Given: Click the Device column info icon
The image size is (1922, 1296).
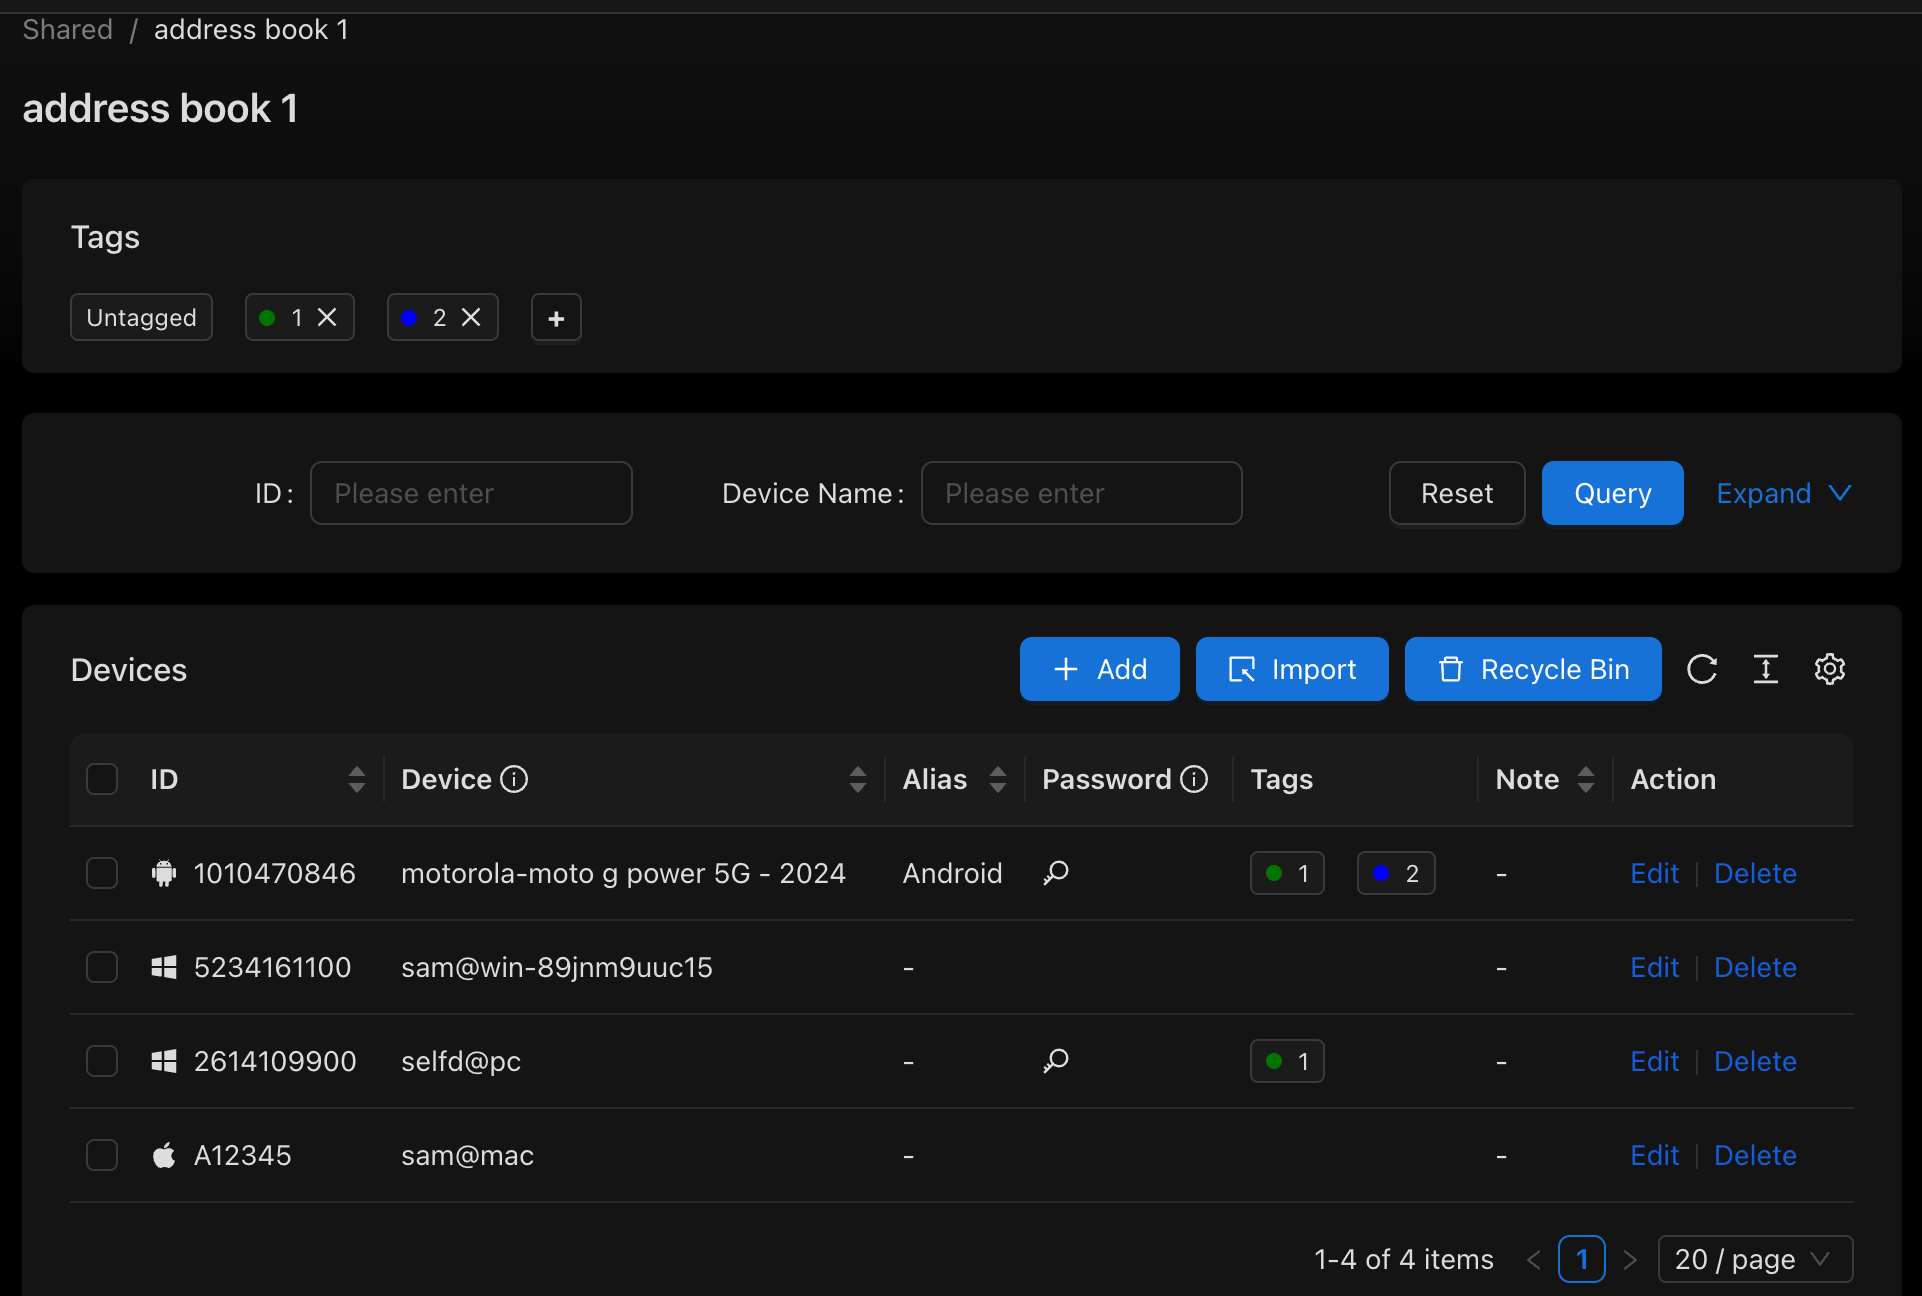Looking at the screenshot, I should click(514, 779).
